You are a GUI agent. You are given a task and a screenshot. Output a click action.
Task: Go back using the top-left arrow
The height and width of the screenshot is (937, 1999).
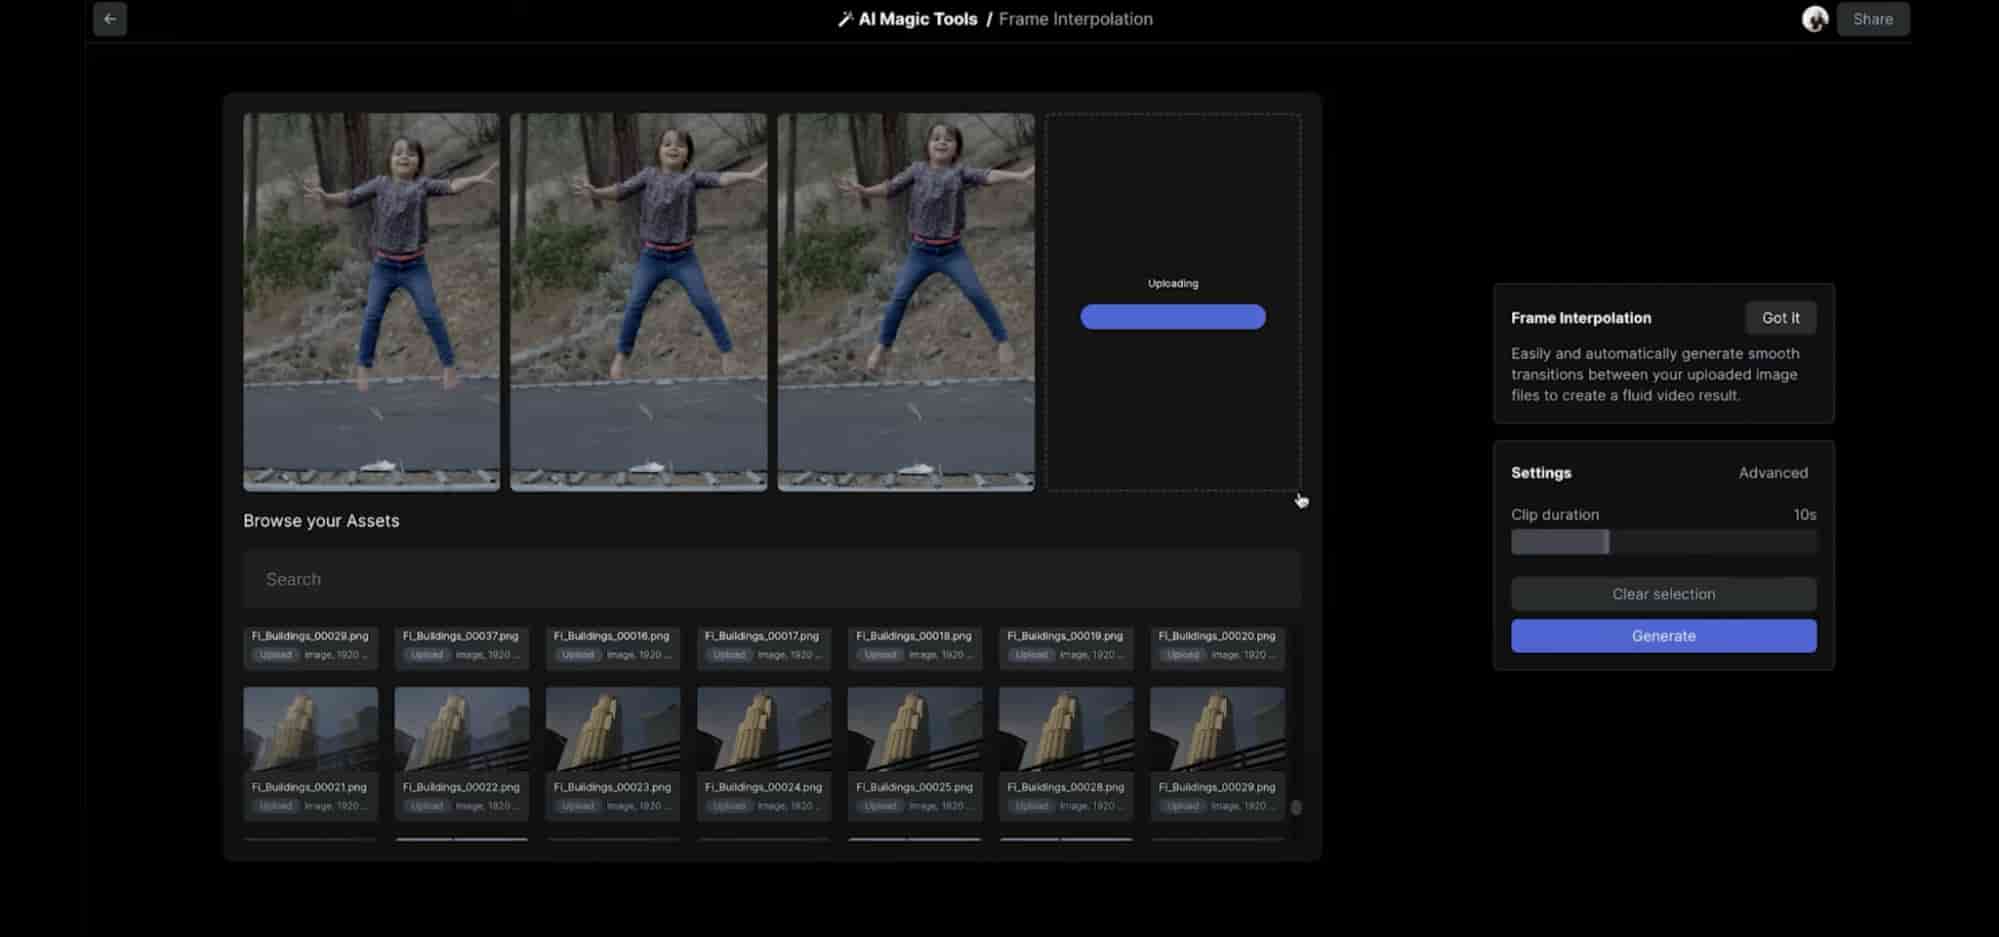click(110, 19)
